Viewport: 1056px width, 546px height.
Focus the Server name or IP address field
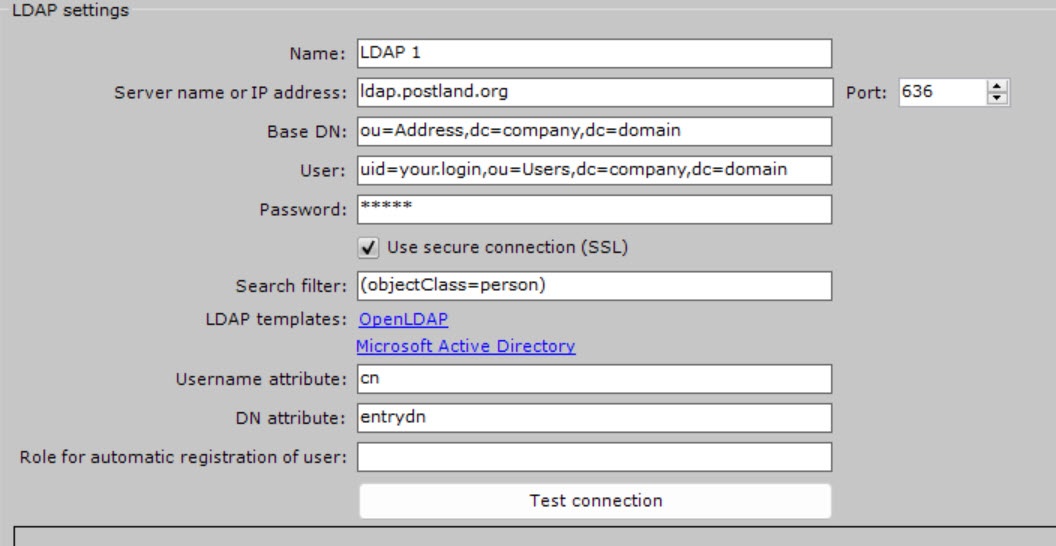coord(594,92)
